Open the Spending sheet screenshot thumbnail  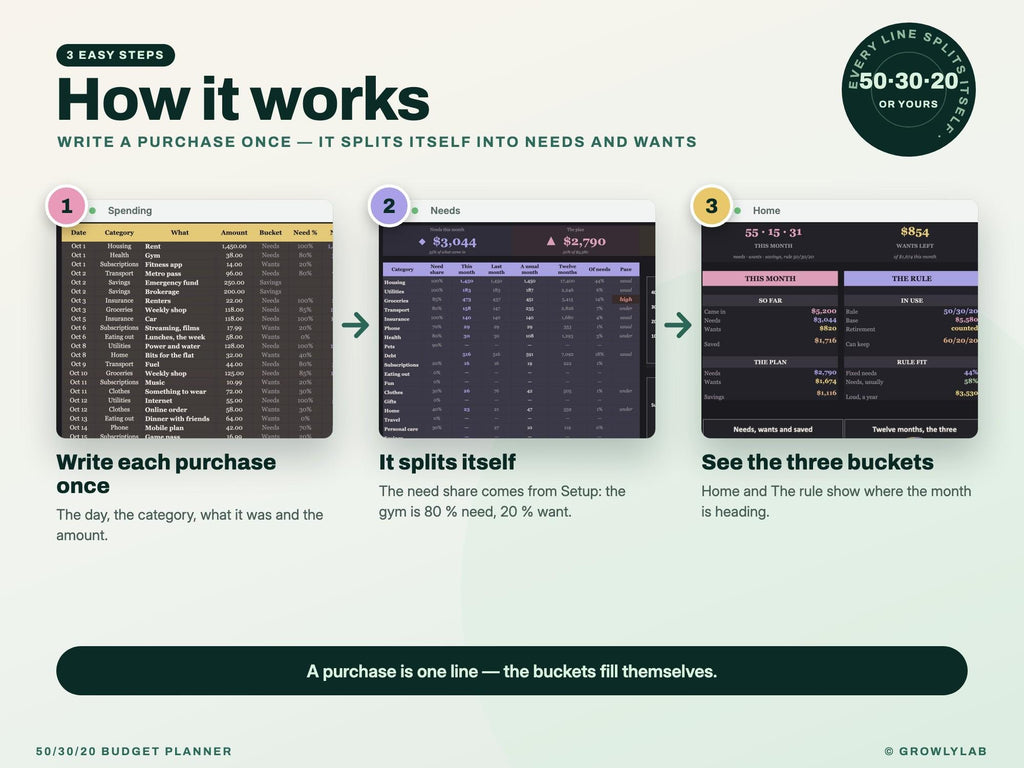tap(195, 319)
